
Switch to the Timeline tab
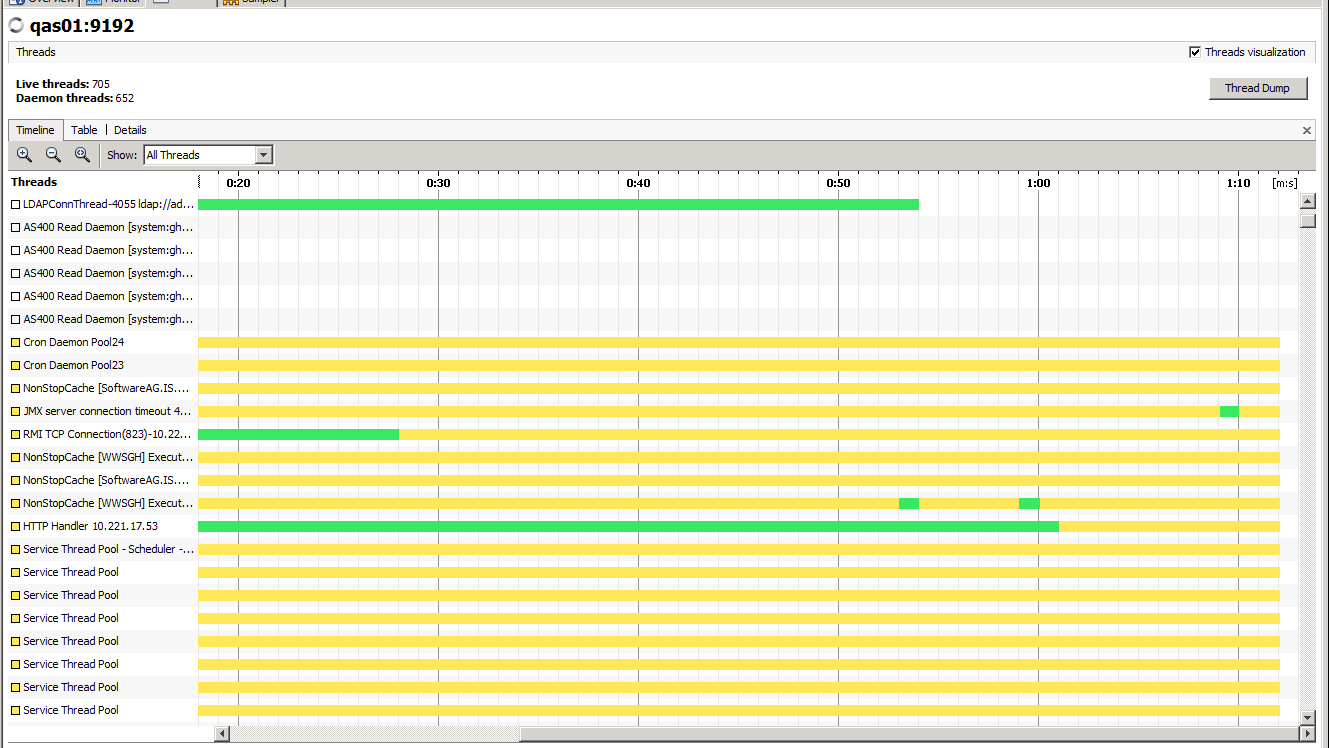coord(35,130)
